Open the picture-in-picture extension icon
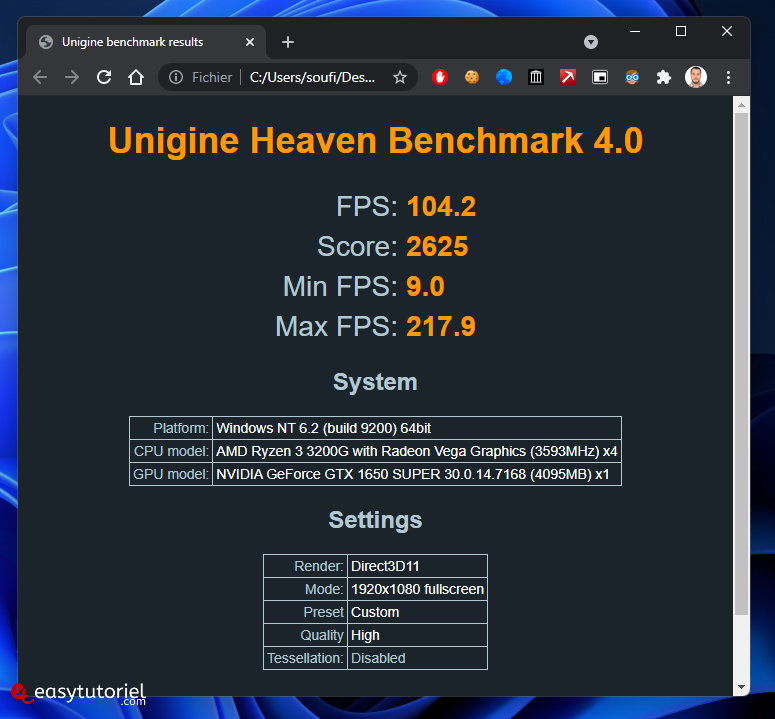 pos(600,77)
